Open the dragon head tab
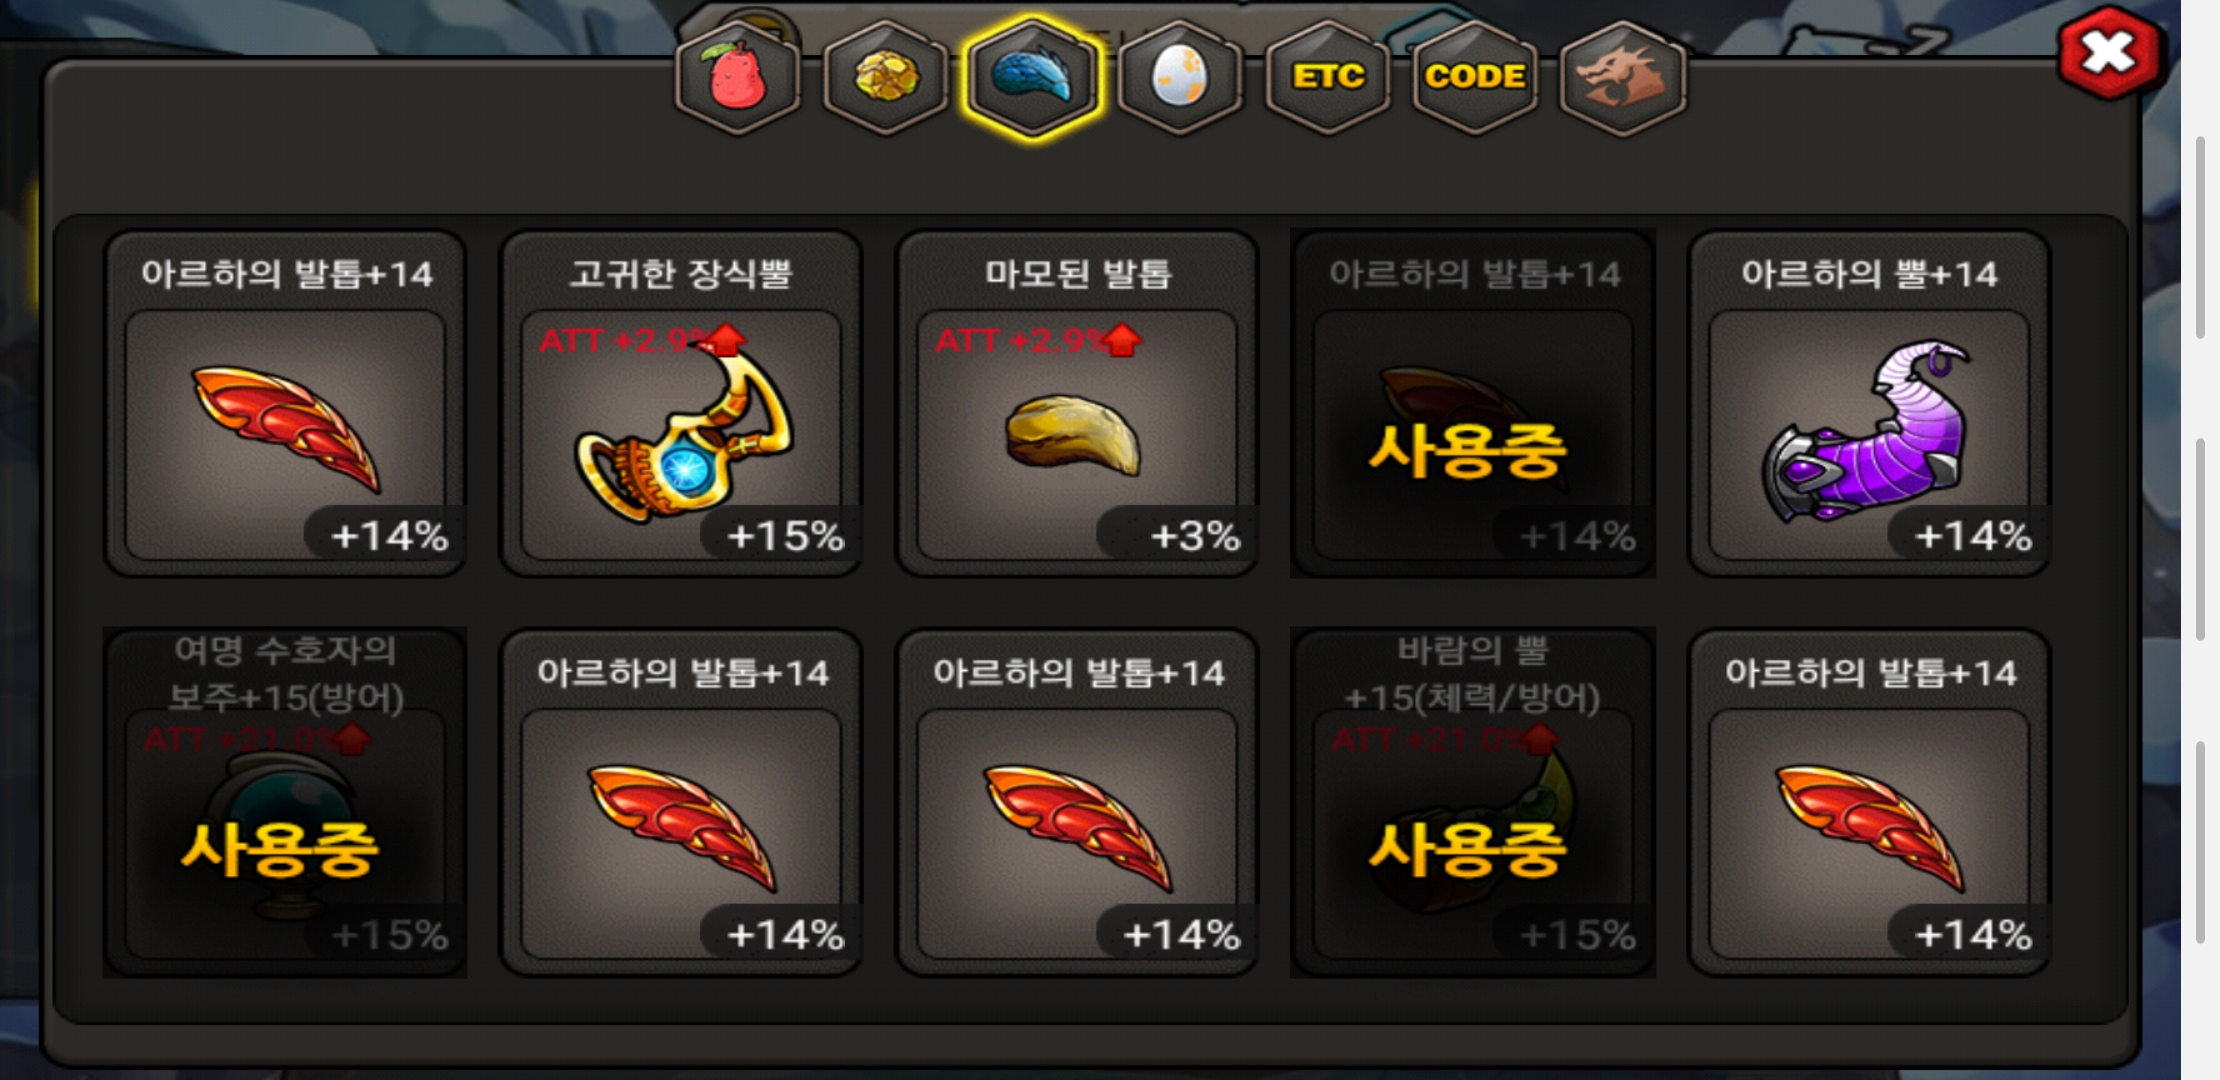The image size is (2220, 1080). [x=1622, y=77]
